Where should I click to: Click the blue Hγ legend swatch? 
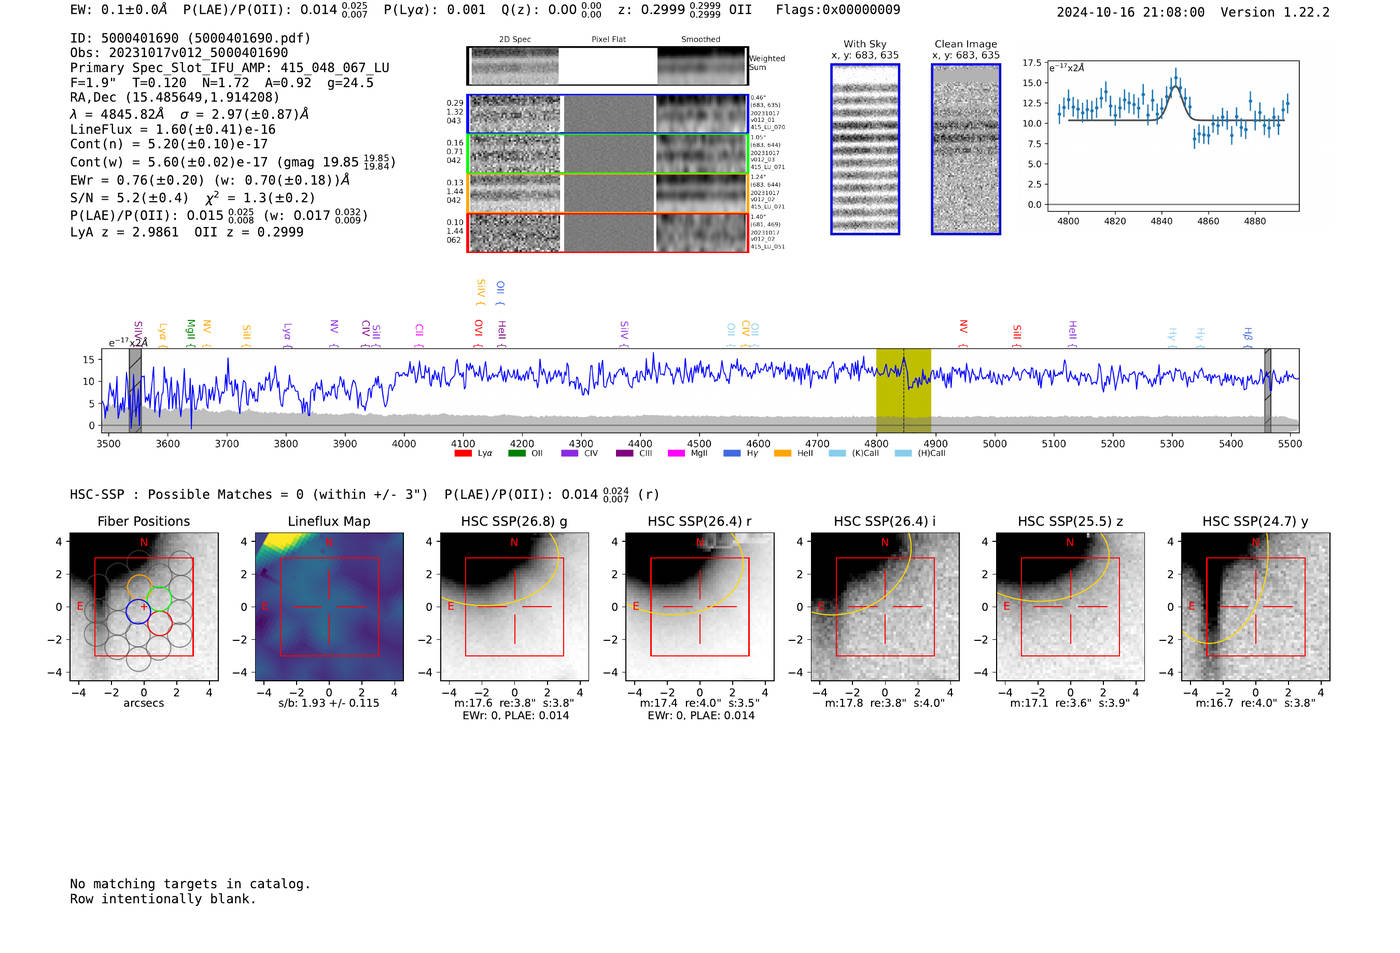point(732,453)
